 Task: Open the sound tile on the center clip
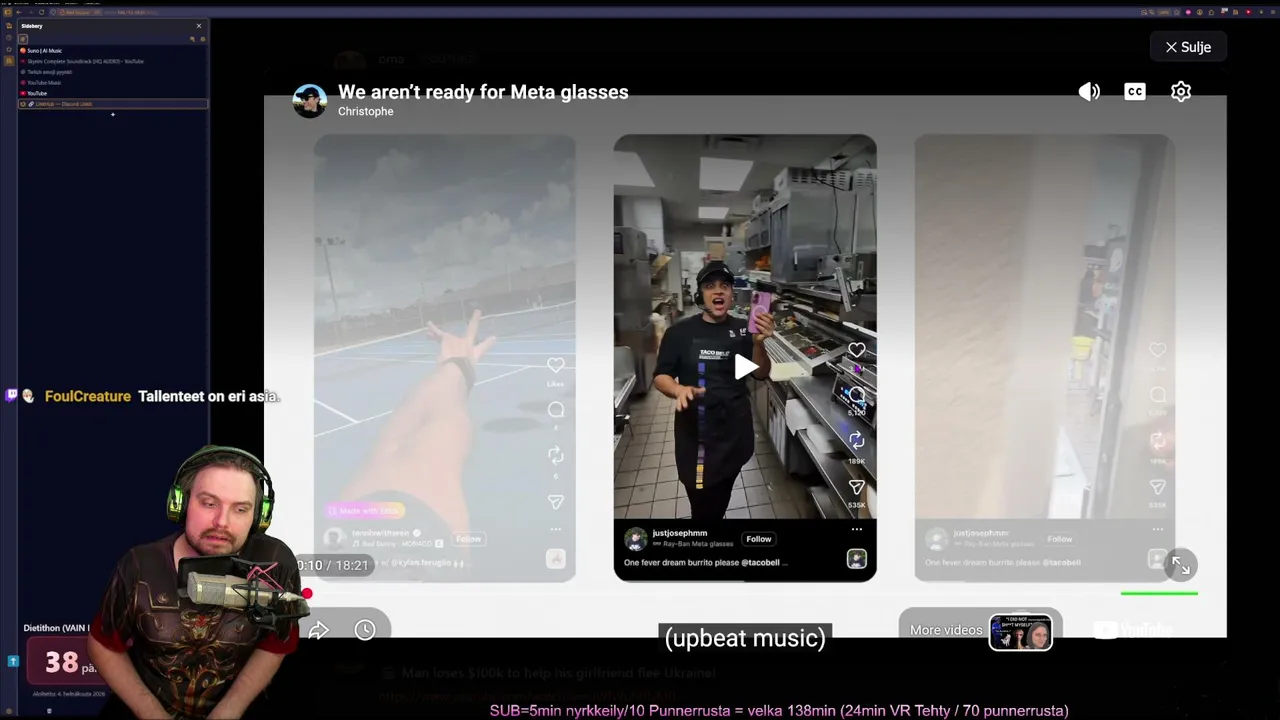[x=857, y=559]
